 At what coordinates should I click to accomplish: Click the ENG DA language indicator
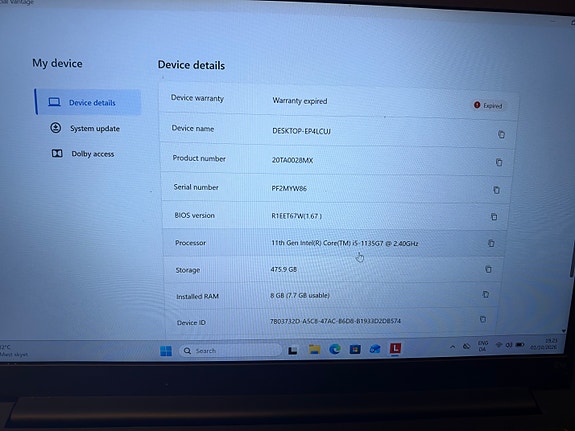pos(483,346)
